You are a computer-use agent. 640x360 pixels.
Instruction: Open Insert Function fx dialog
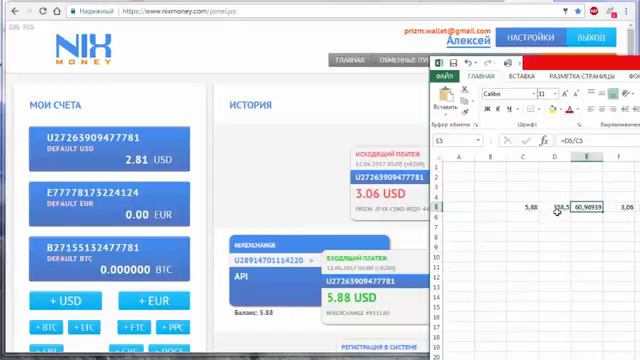coord(544,140)
